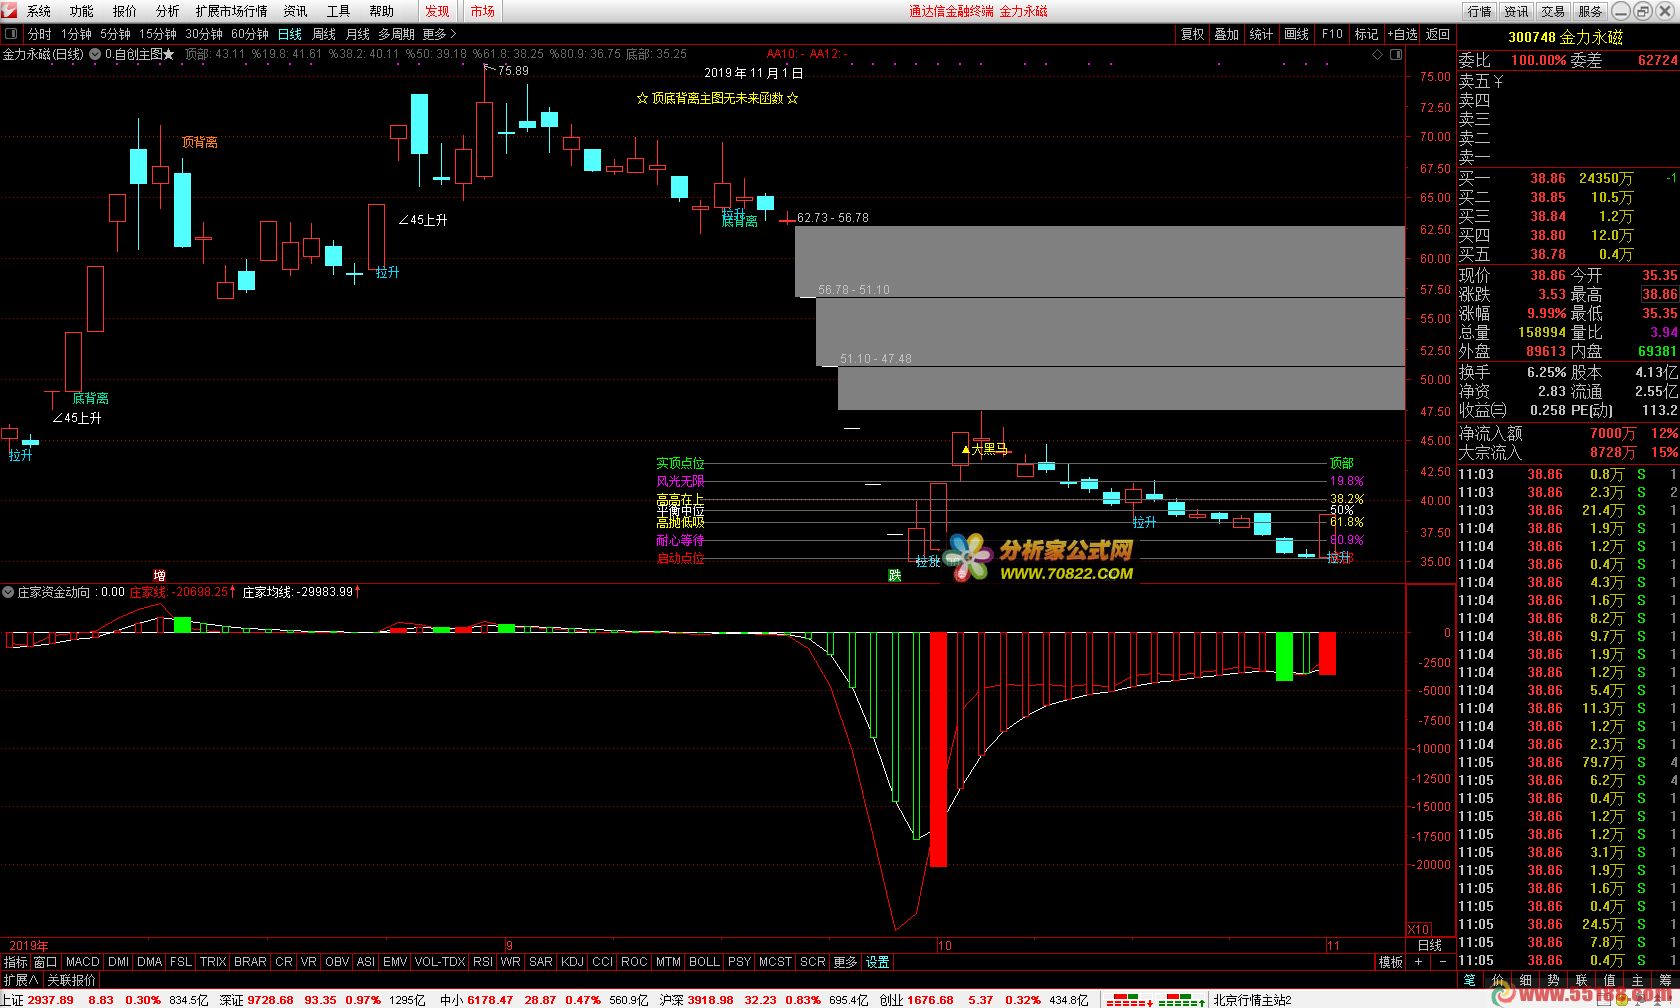The height and width of the screenshot is (1008, 1680).
Task: Select the 值 tab in side panel
Action: [1609, 980]
